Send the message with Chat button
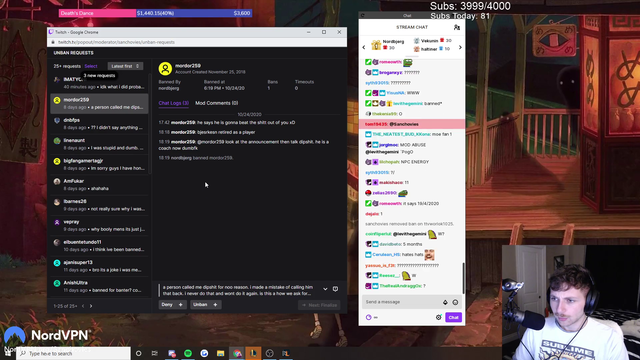640x360 pixels. (453, 317)
